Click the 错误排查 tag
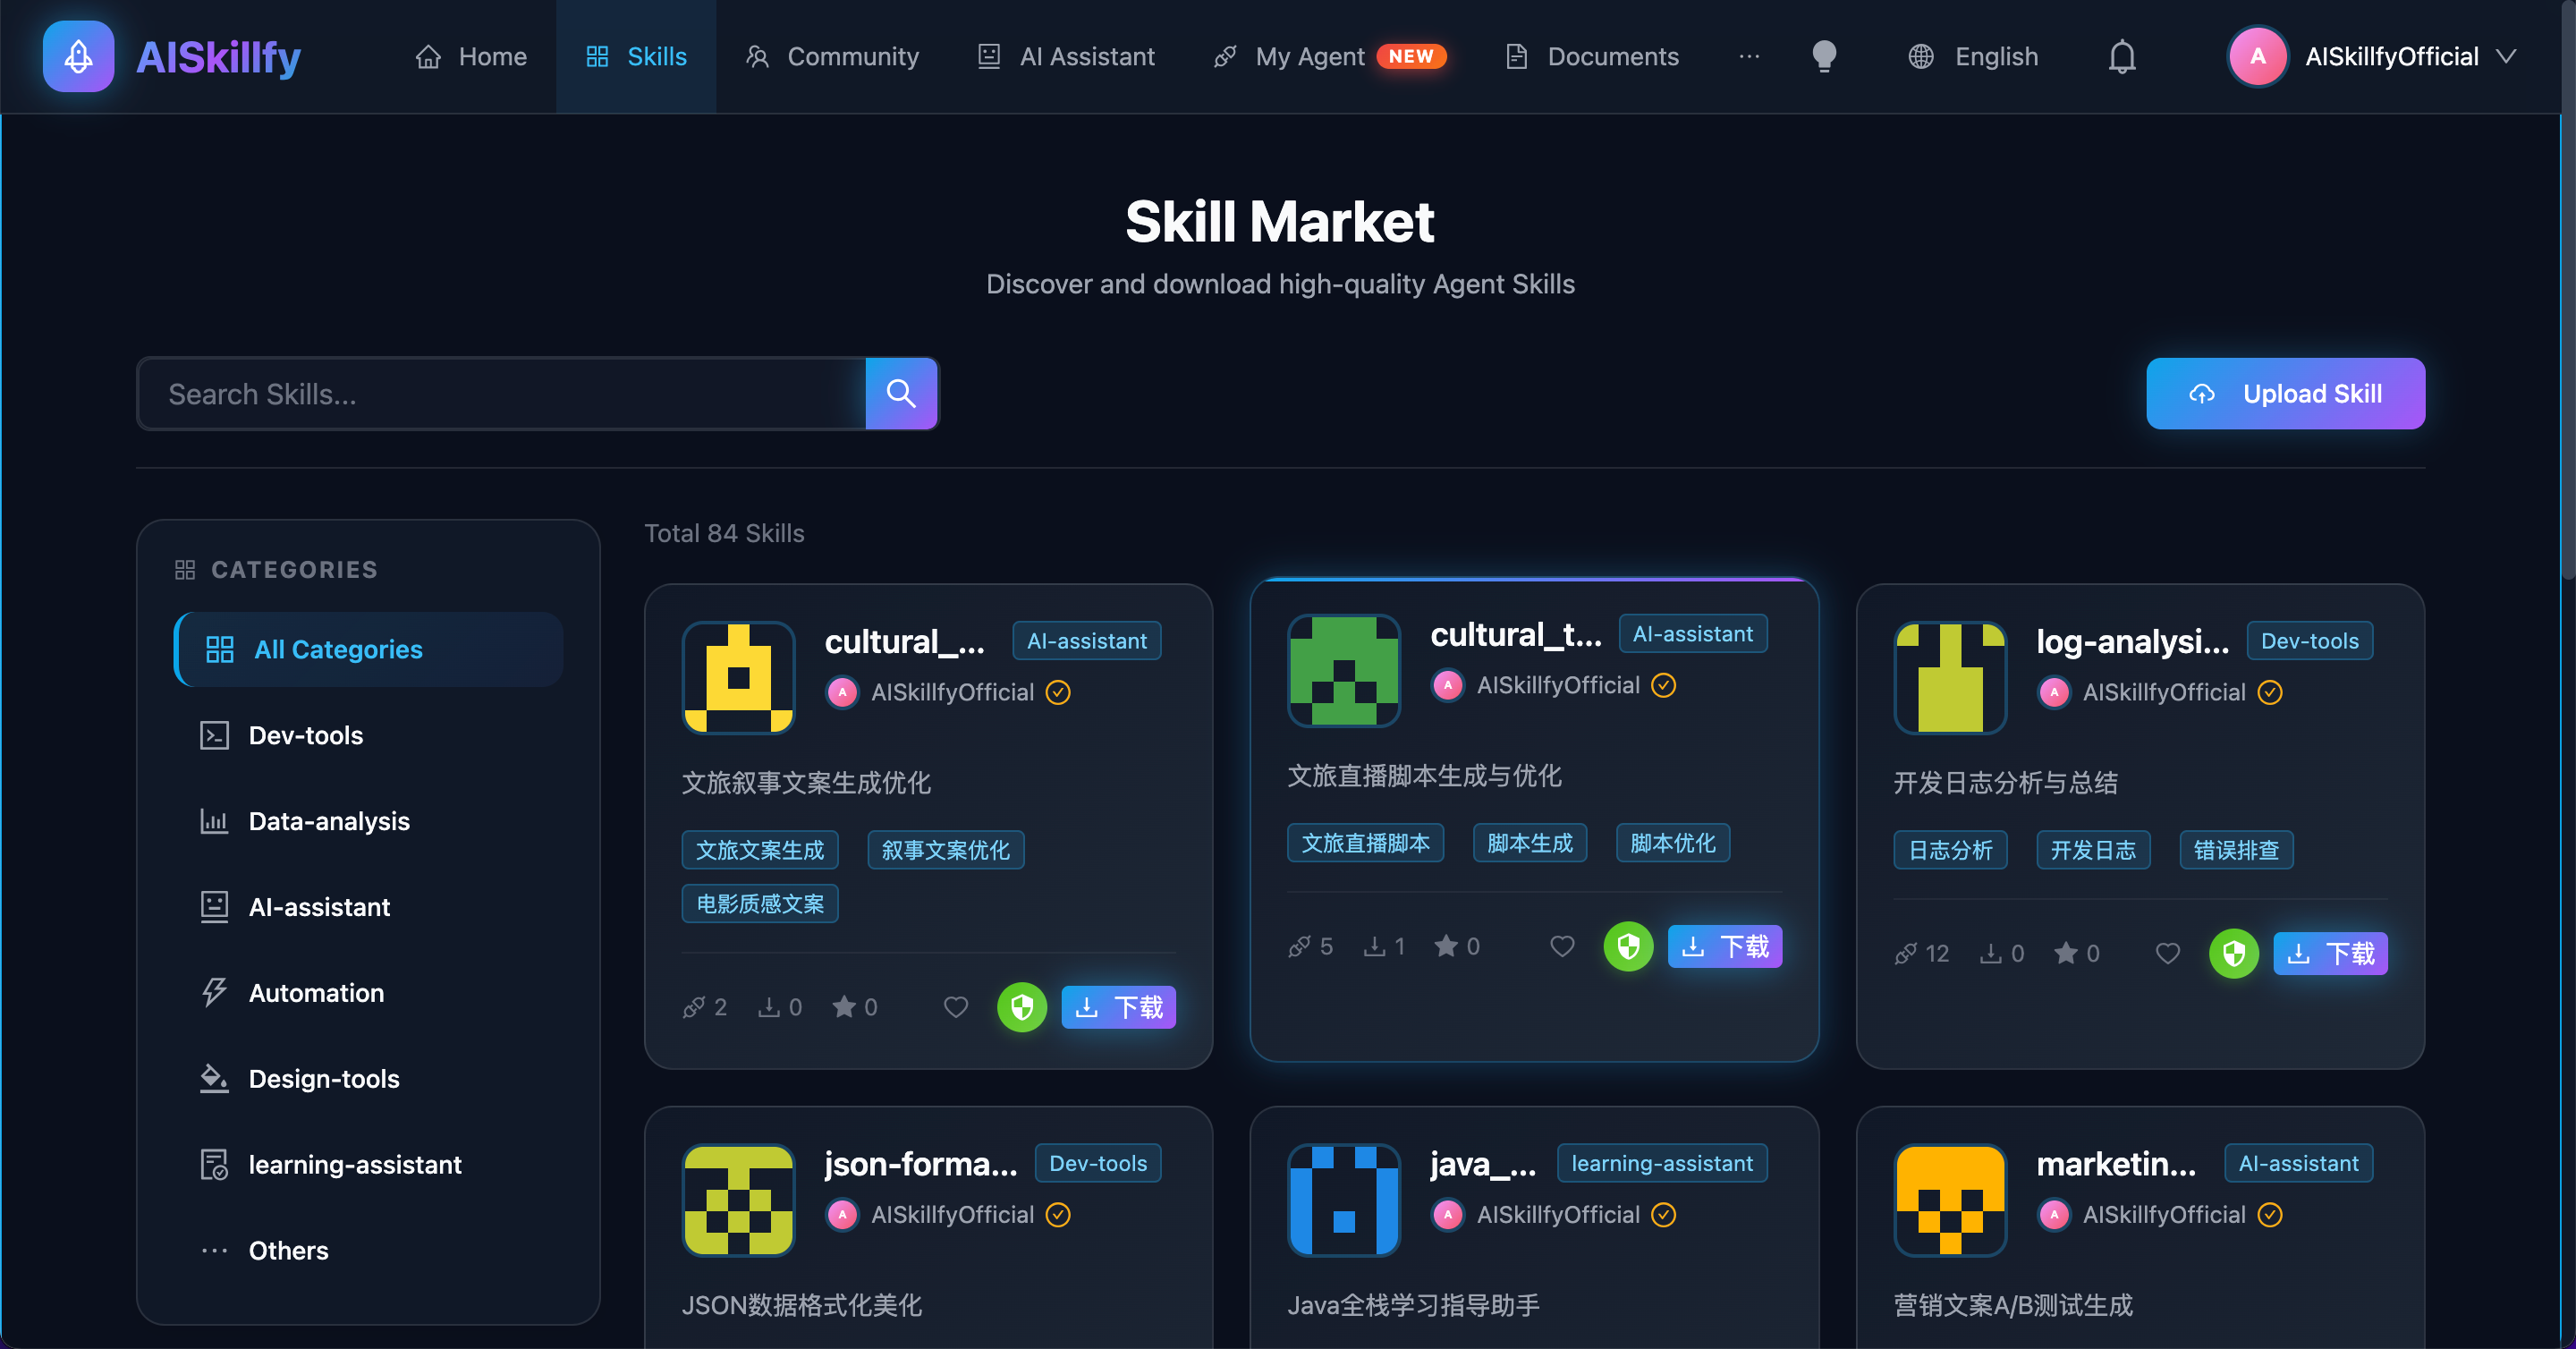The width and height of the screenshot is (2576, 1349). 2236,850
